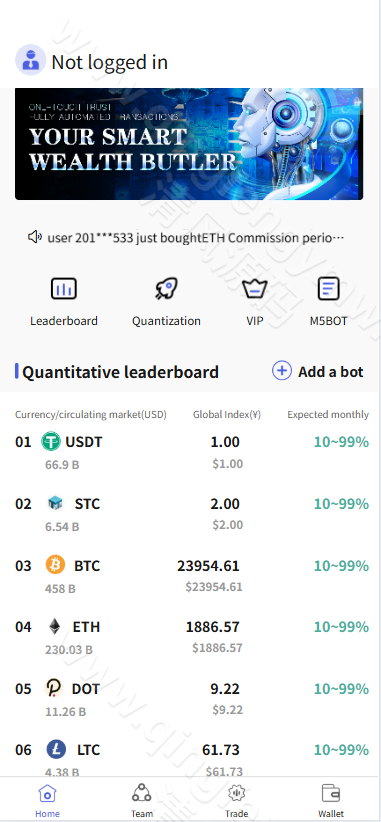Click the Add a bot plus icon
Viewport: 381px width, 822px height.
tap(281, 371)
